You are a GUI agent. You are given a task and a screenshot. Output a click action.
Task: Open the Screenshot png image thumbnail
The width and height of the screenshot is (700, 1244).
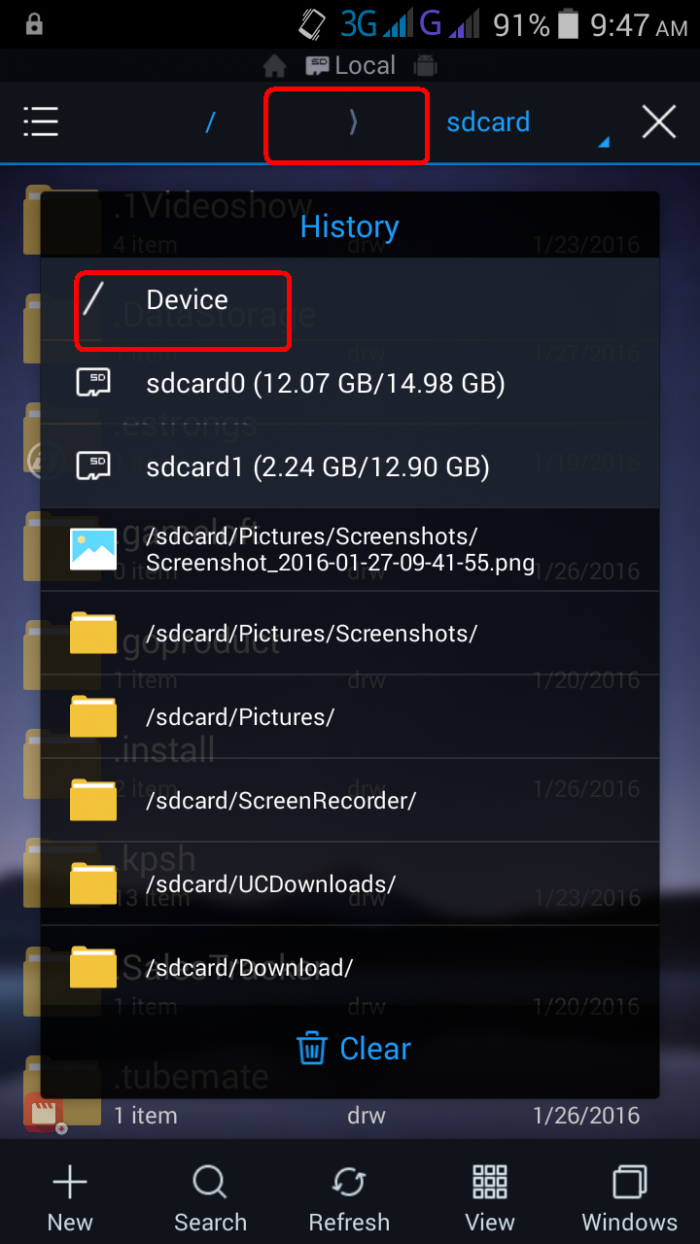[x=93, y=549]
